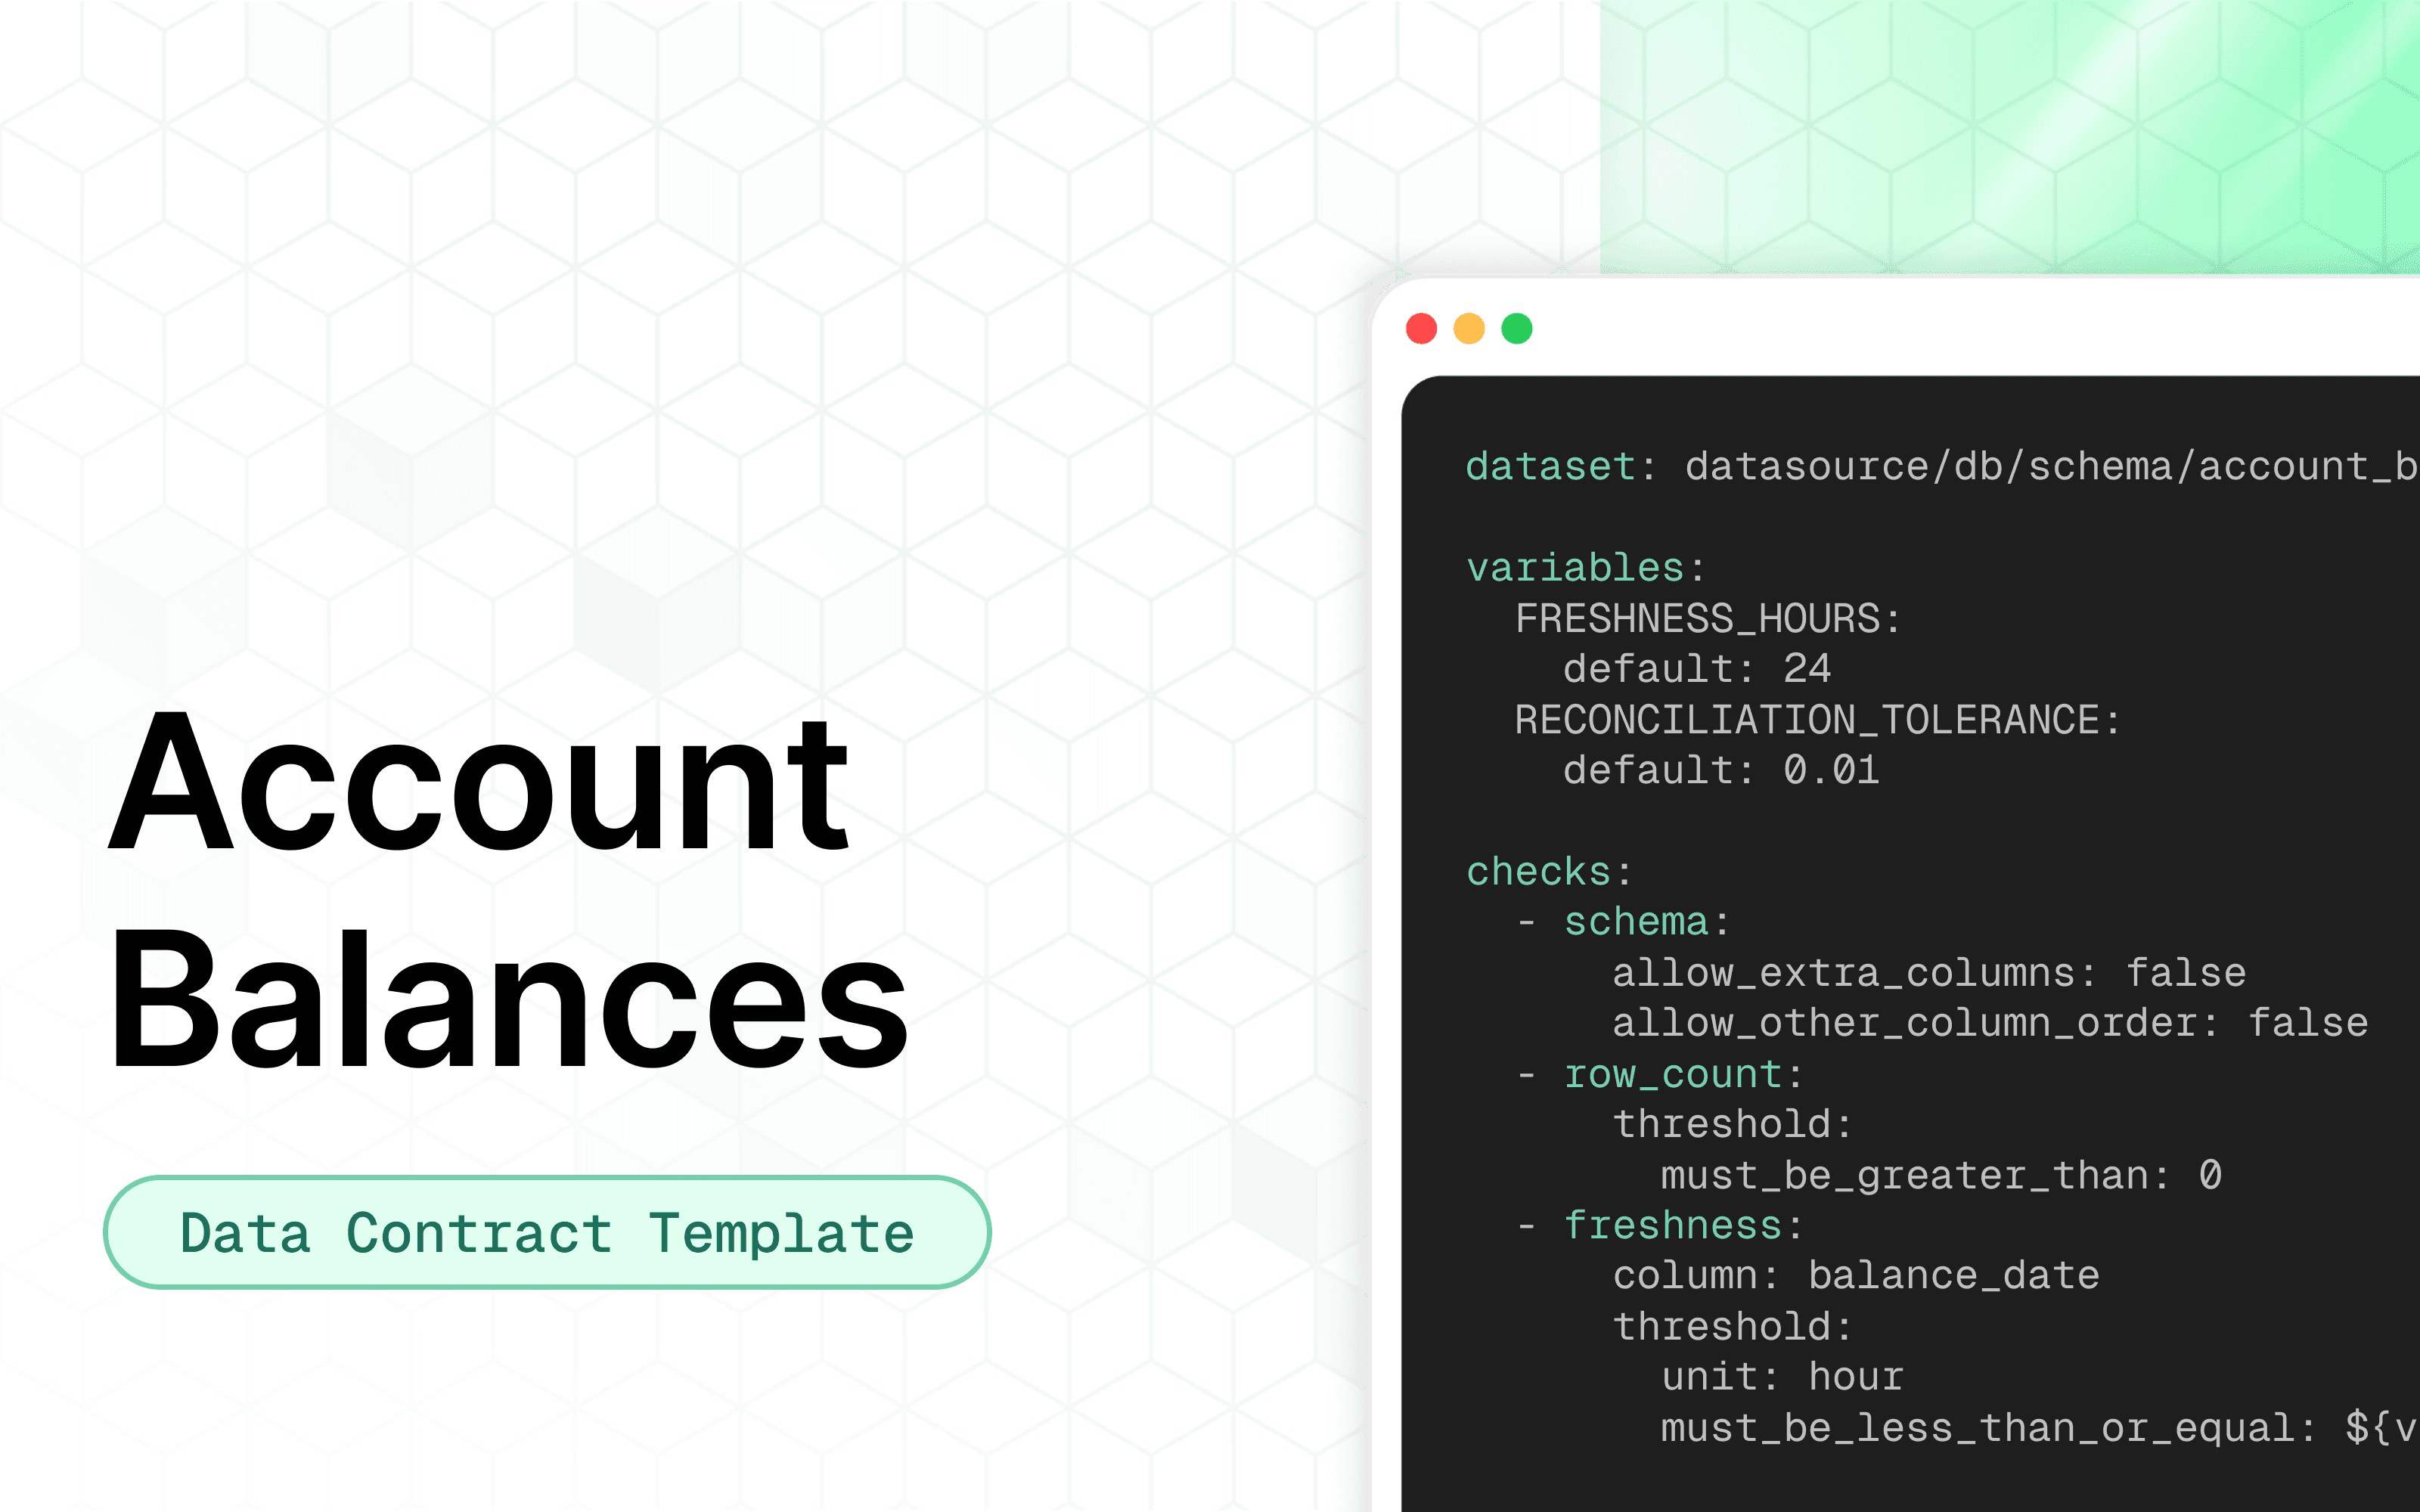Click the variables key in code

[1575, 568]
